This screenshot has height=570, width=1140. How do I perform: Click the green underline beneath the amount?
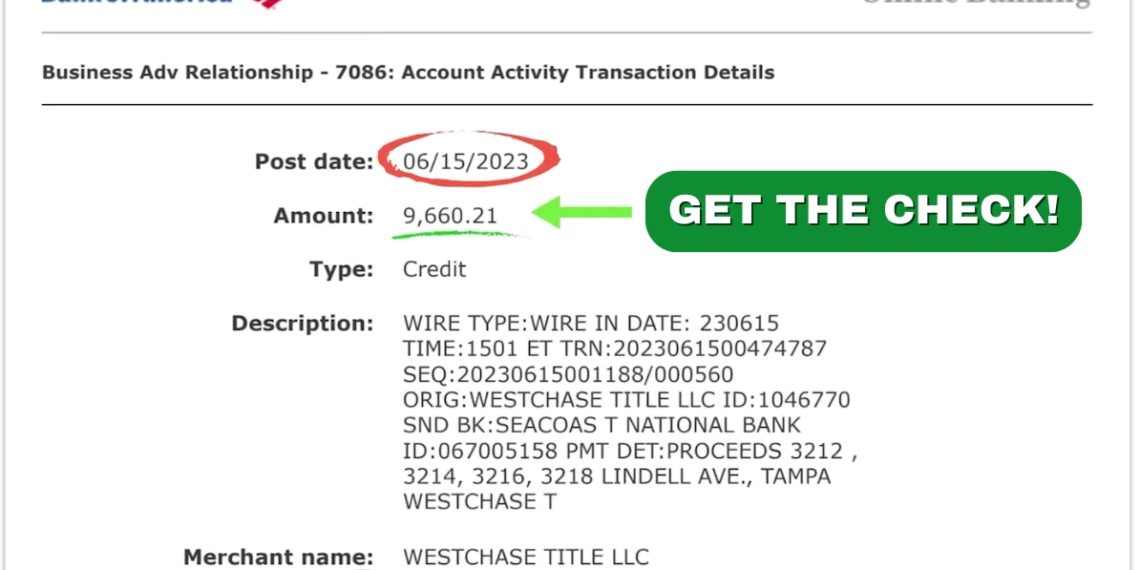click(x=455, y=236)
